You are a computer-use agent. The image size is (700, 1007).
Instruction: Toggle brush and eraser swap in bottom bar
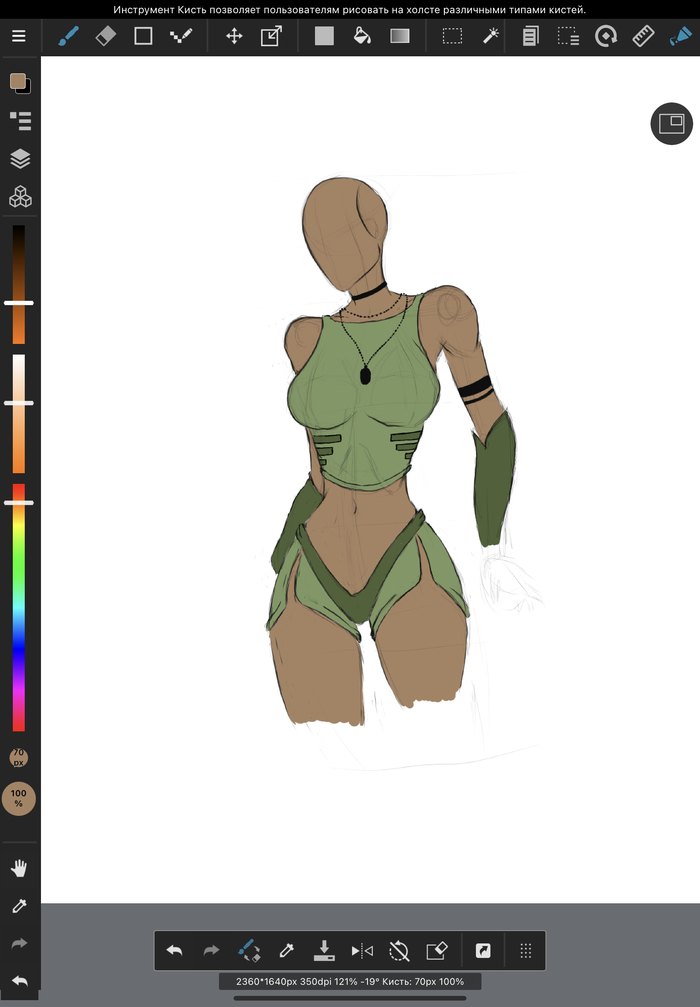coord(249,950)
